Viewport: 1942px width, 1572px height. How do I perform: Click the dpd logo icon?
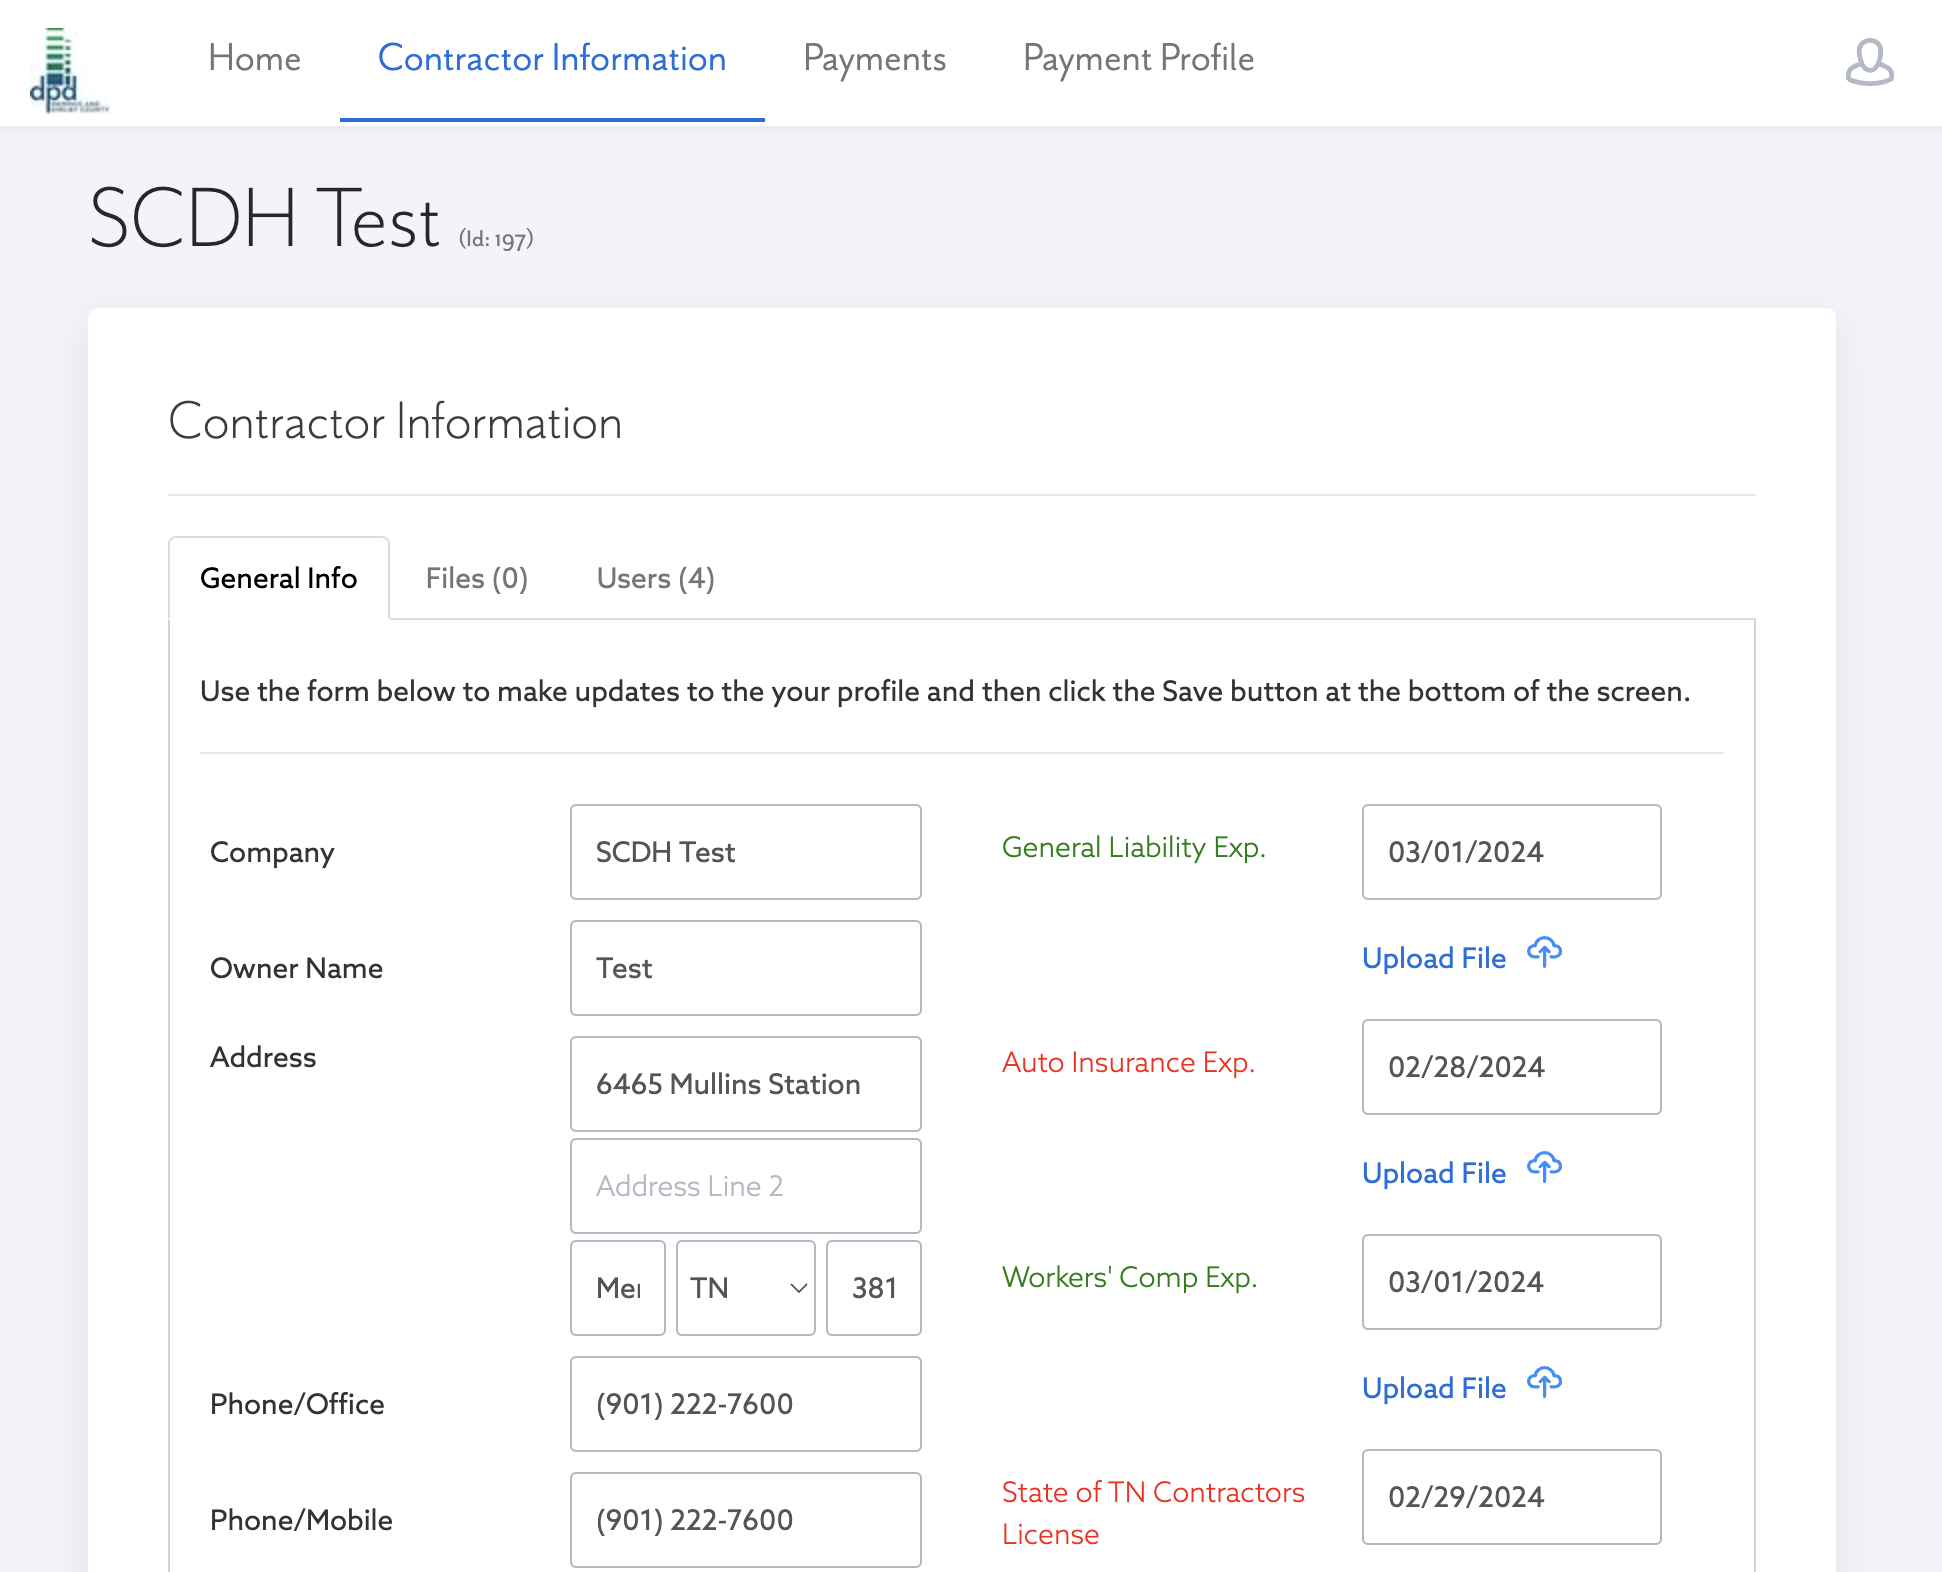coord(64,70)
